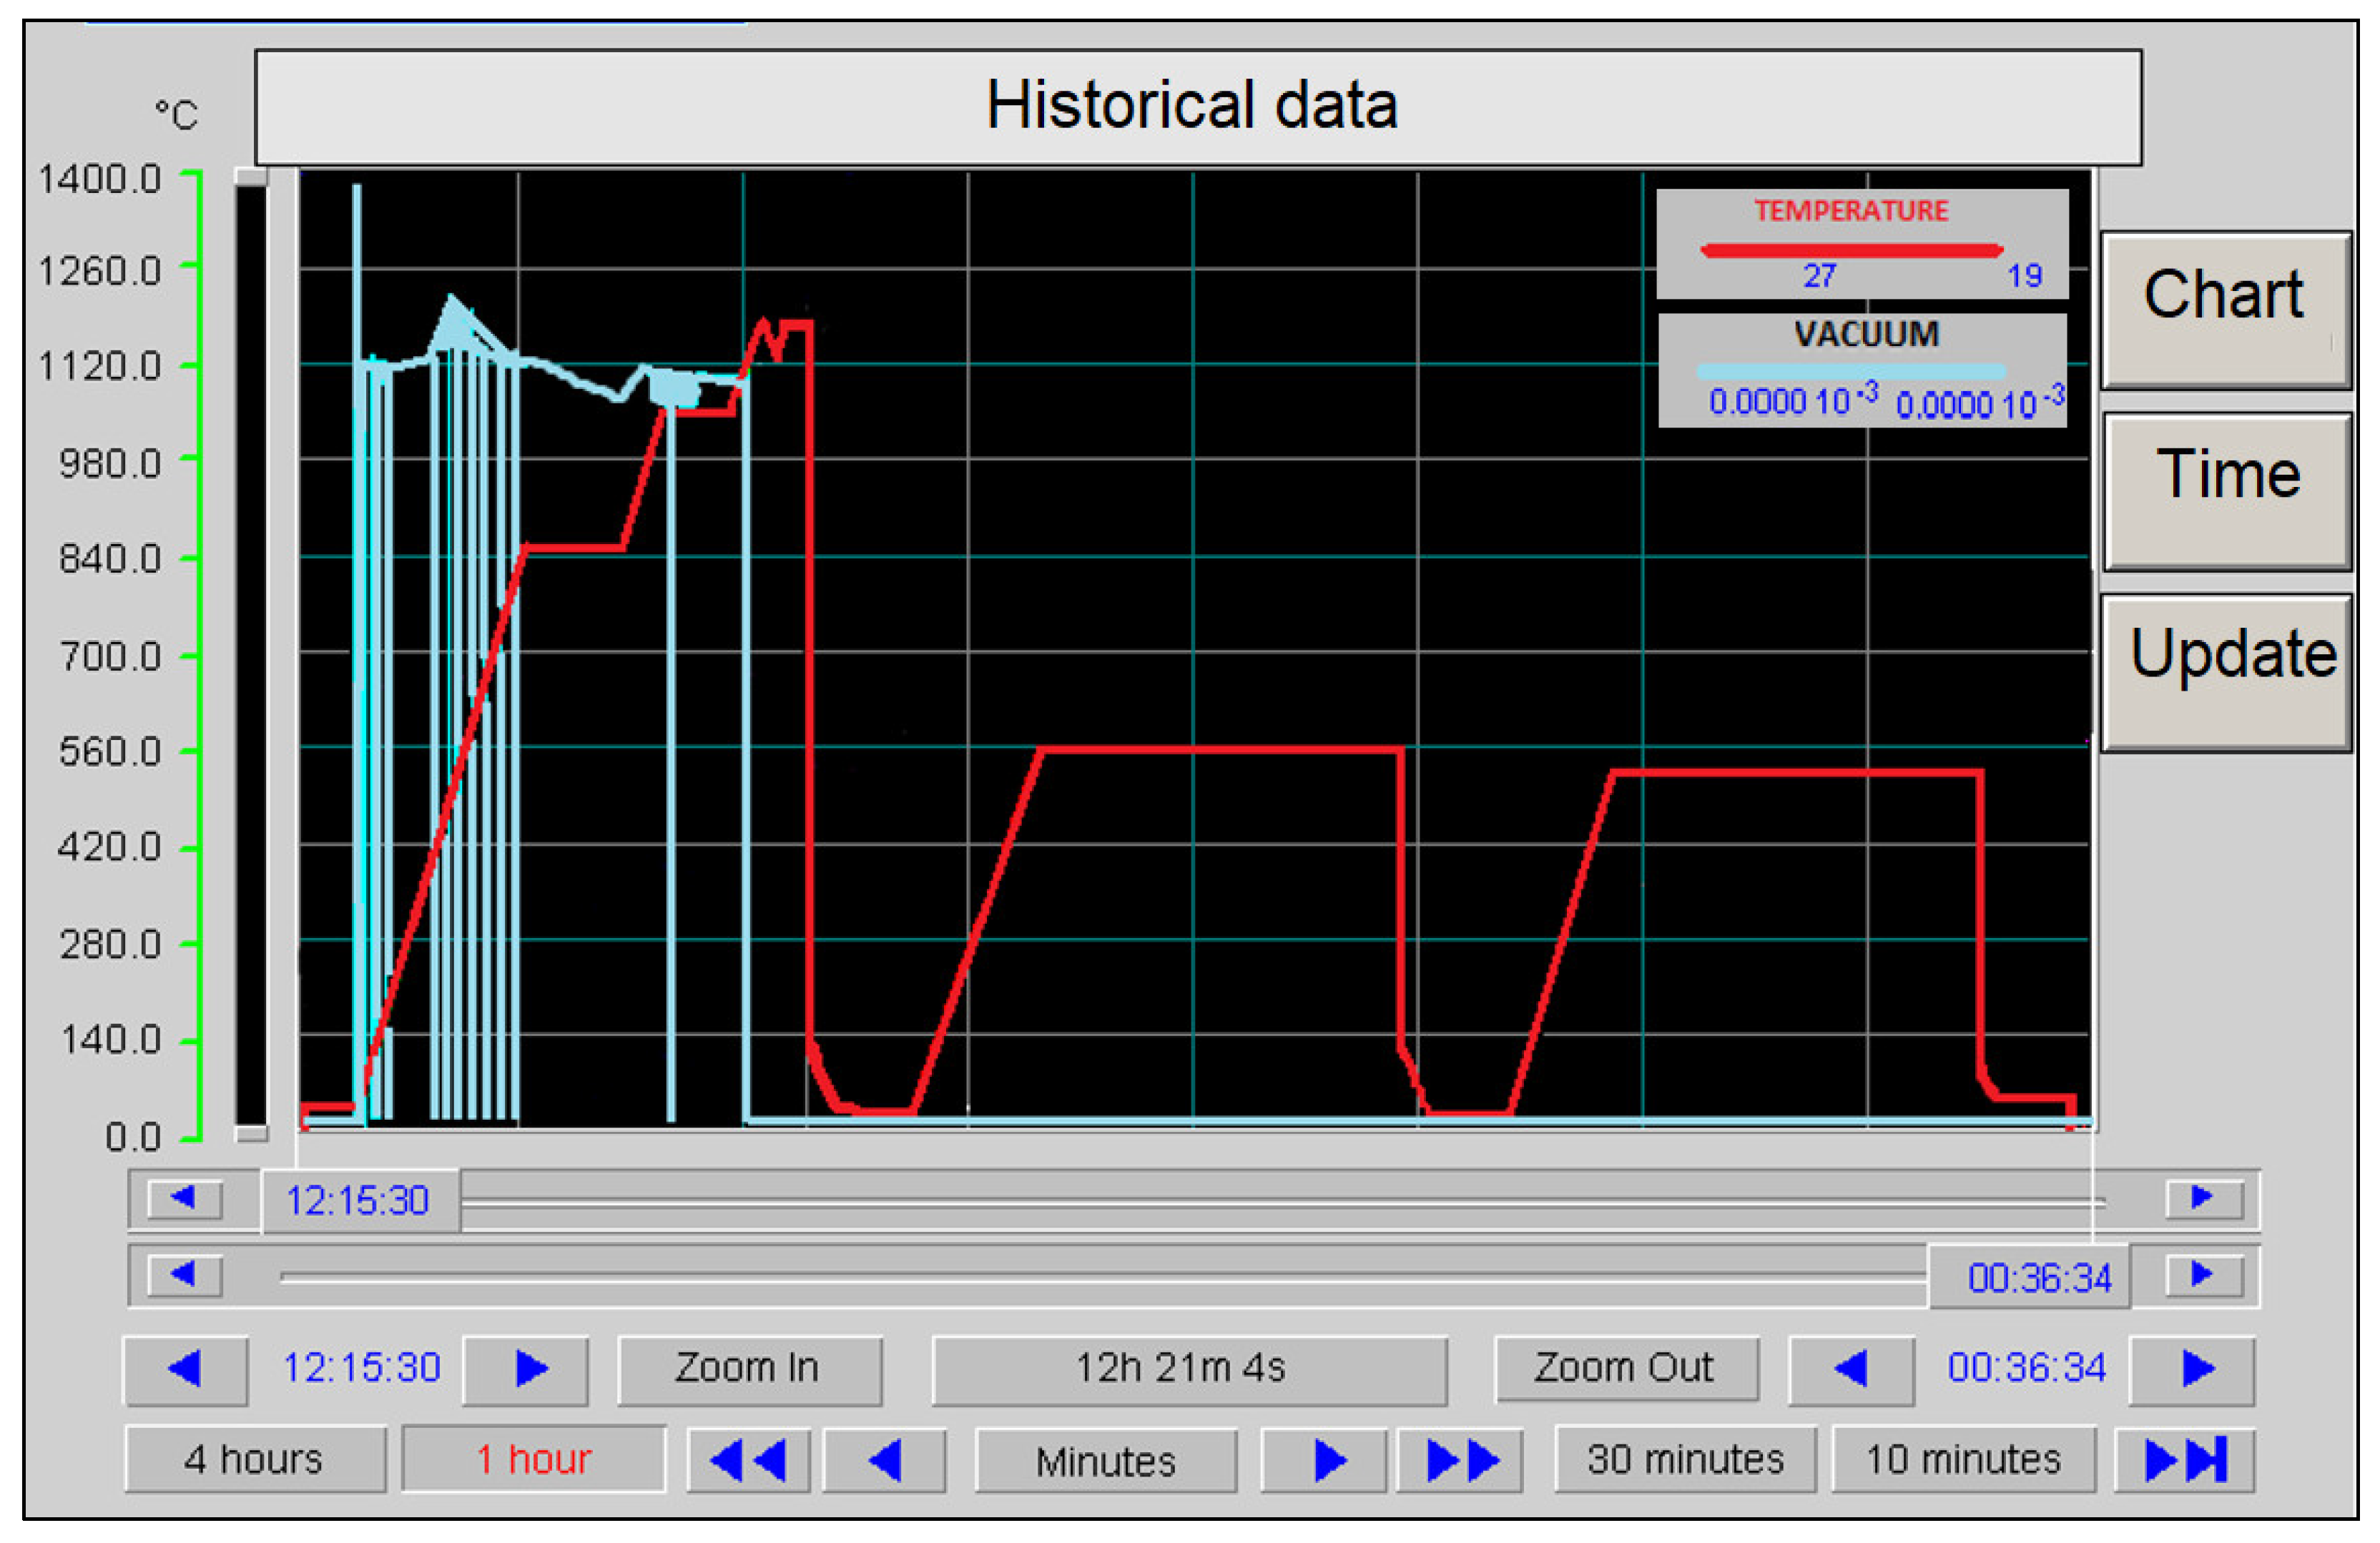Select the 10 minutes range
Screen dimensions: 2380x1543
(1964, 1460)
